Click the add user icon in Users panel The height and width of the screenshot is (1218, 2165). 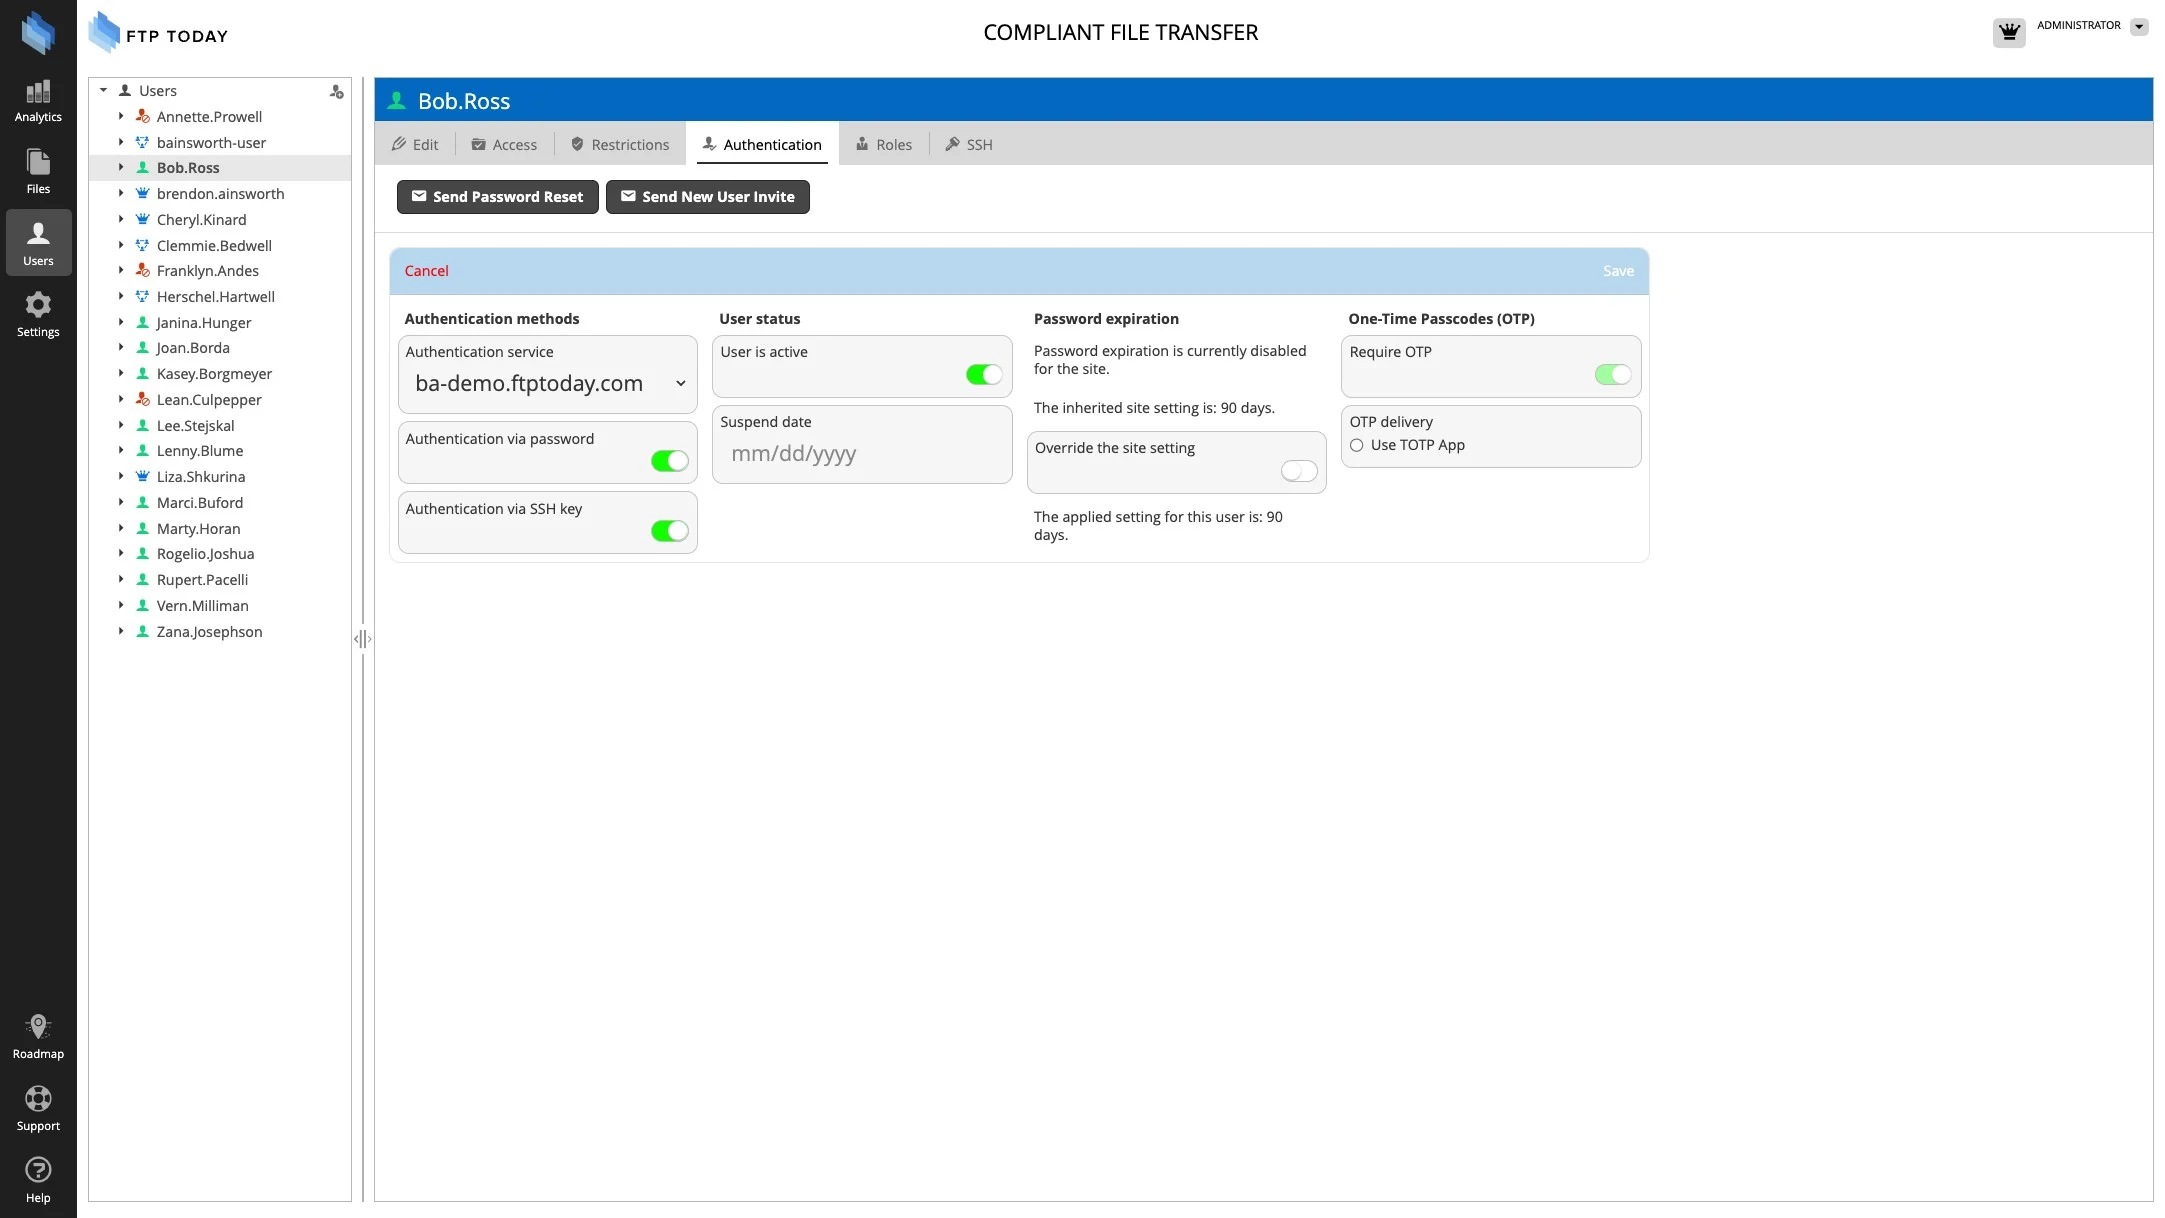tap(337, 91)
